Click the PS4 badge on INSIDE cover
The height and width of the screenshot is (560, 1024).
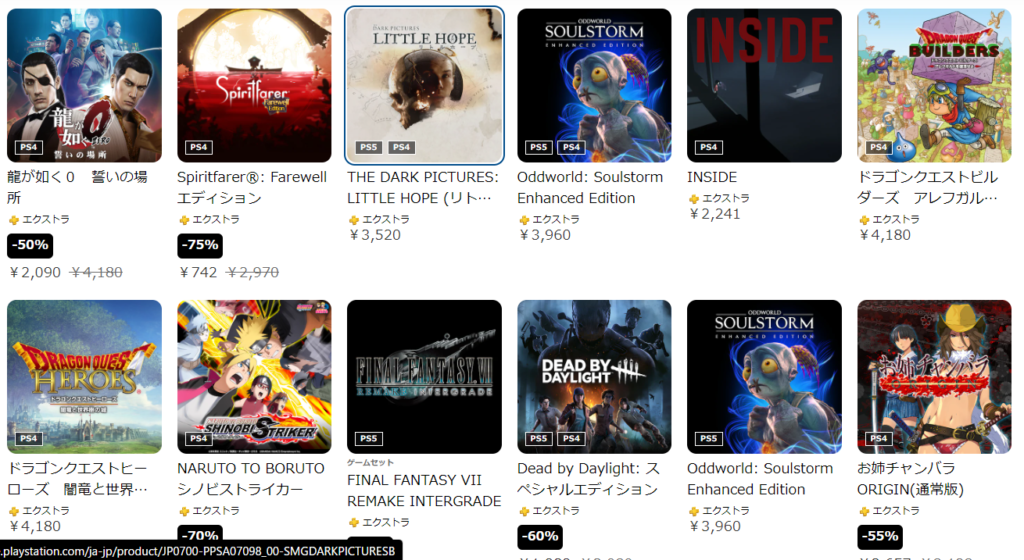[709, 148]
